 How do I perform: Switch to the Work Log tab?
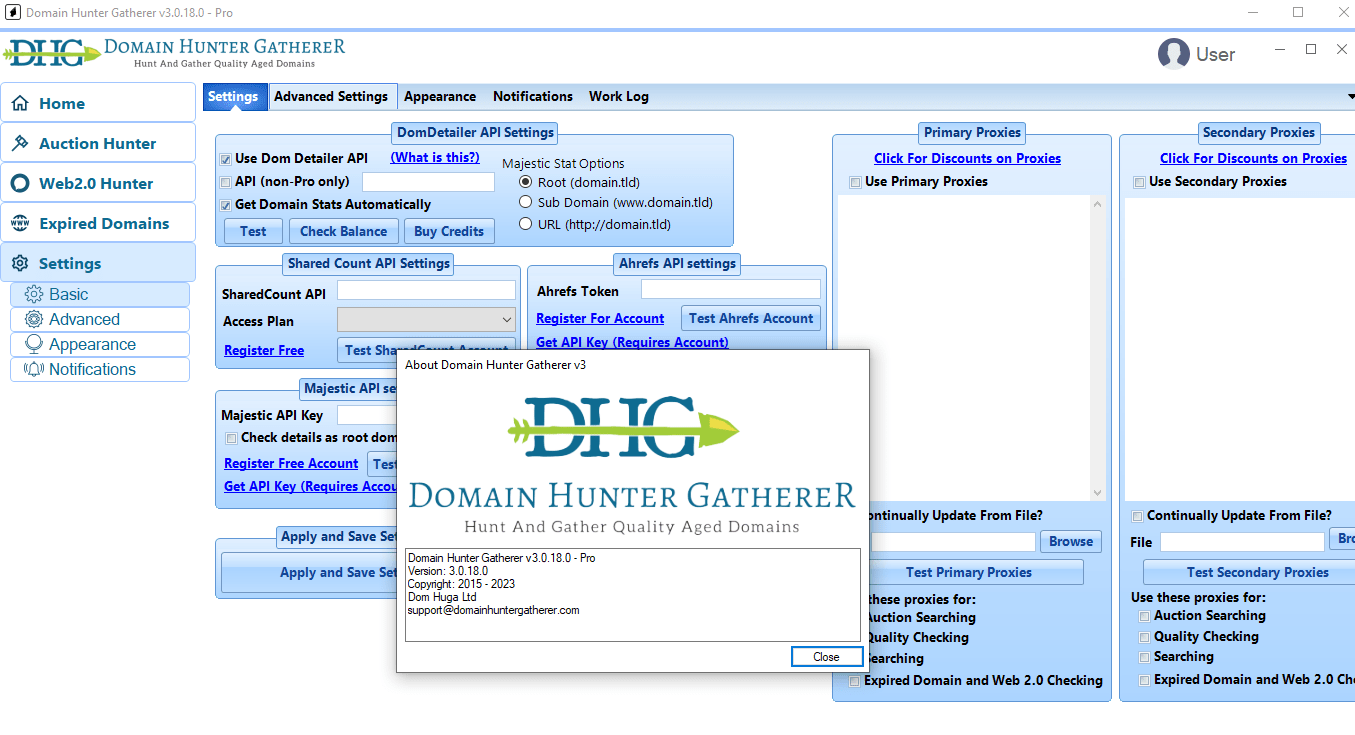619,96
